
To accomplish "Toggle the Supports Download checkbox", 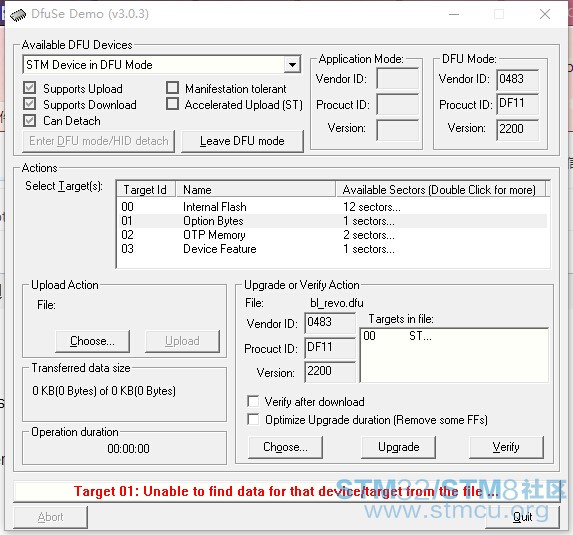I will [30, 104].
